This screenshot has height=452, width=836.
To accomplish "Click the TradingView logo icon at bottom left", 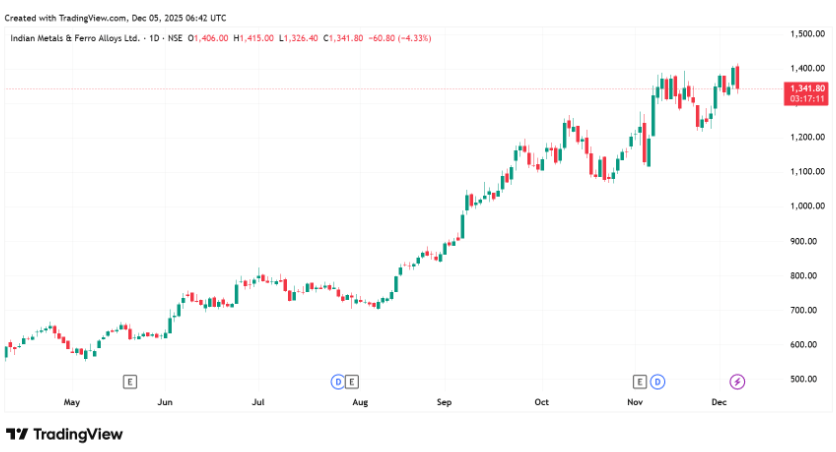I will tap(17, 434).
